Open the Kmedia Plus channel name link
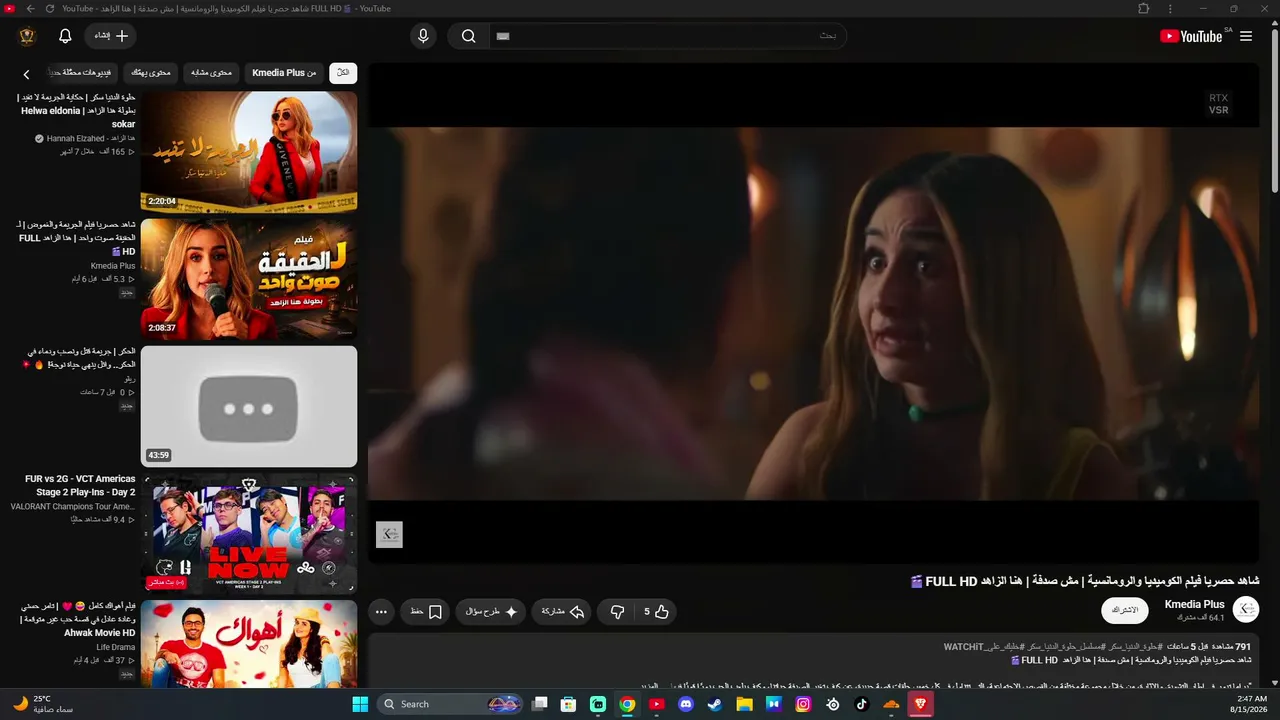The width and height of the screenshot is (1280, 720). coord(1195,604)
